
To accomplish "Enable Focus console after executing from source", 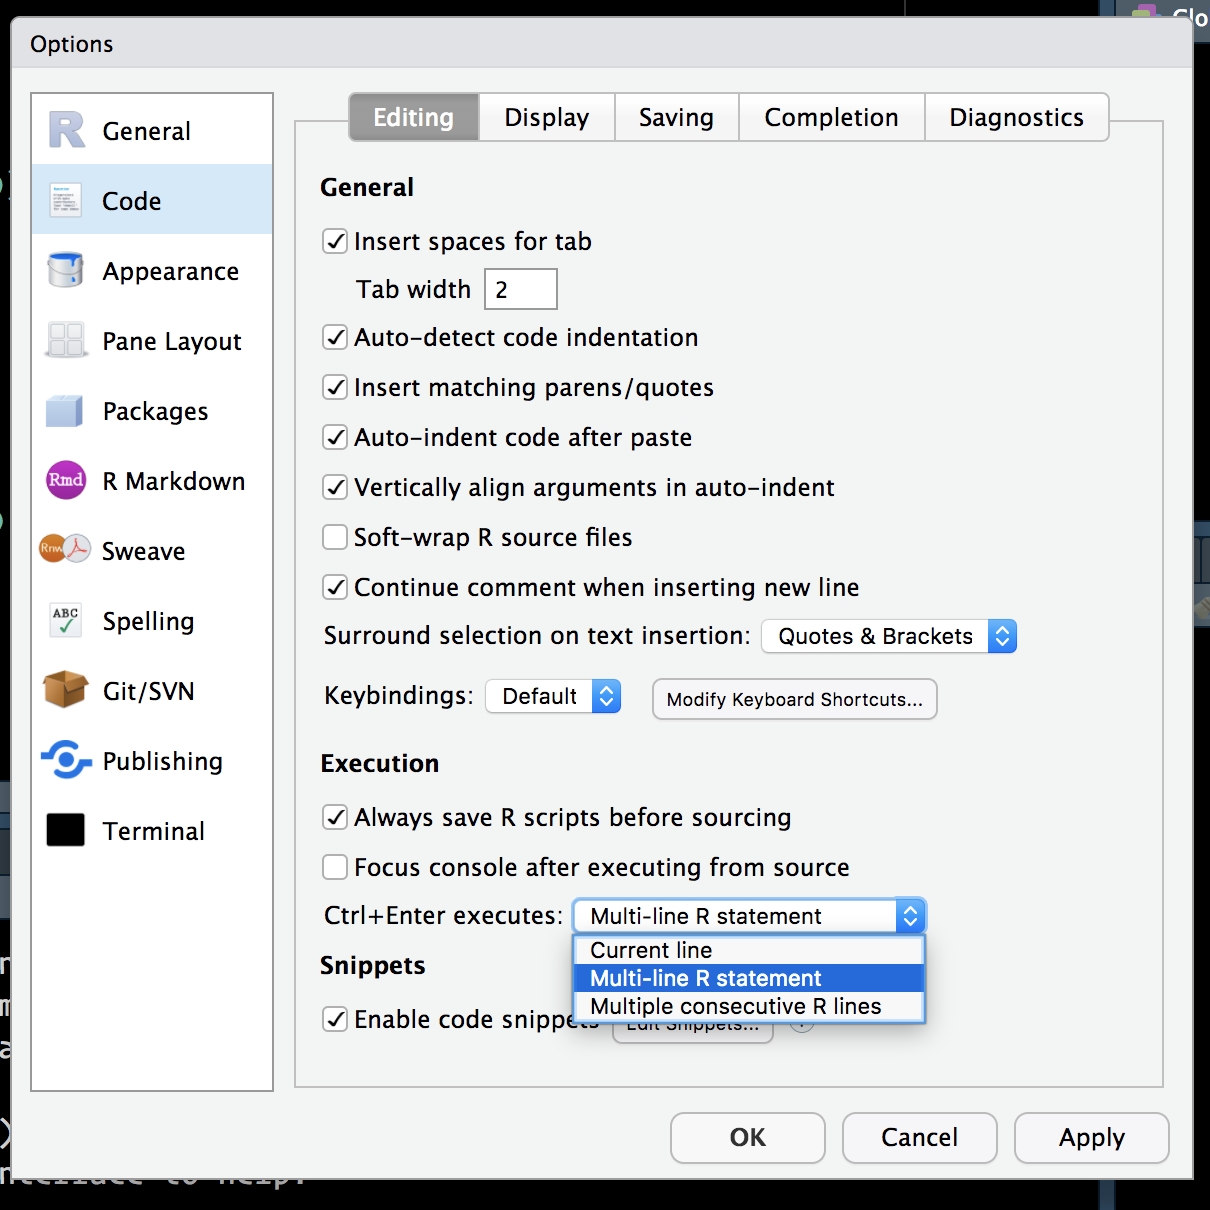I will coord(335,867).
